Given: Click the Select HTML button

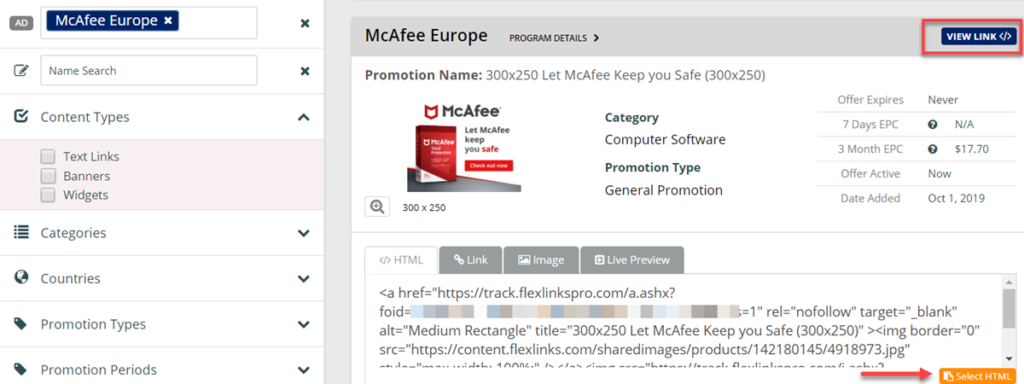Looking at the screenshot, I should (978, 376).
